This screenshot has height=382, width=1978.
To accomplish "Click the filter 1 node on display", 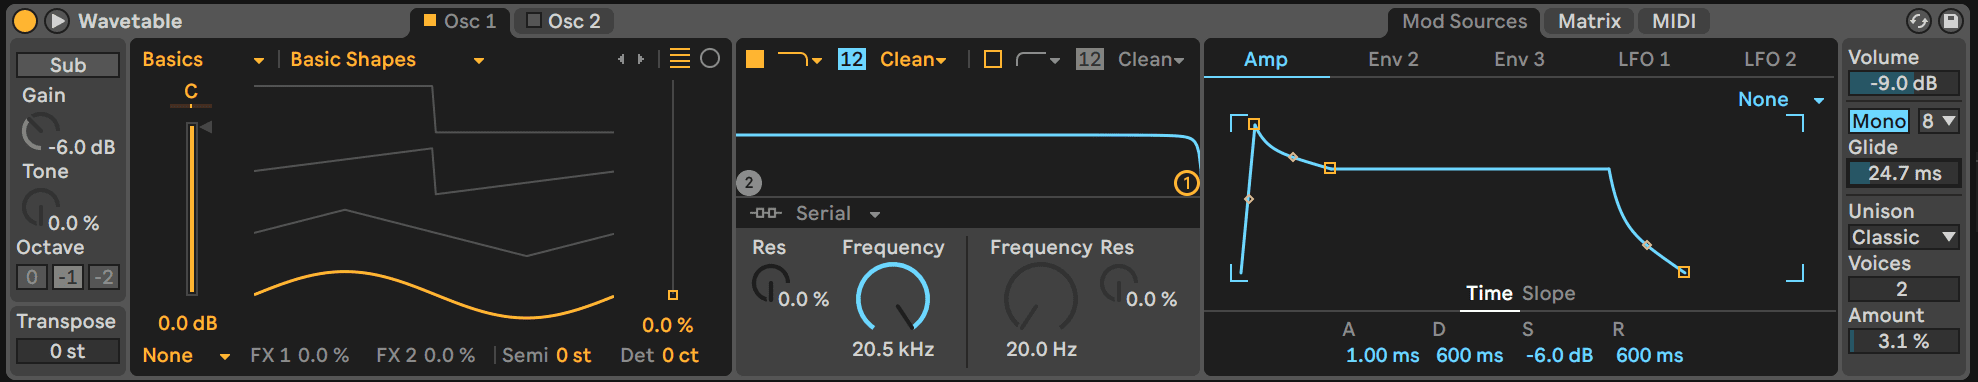I will pos(1186,183).
